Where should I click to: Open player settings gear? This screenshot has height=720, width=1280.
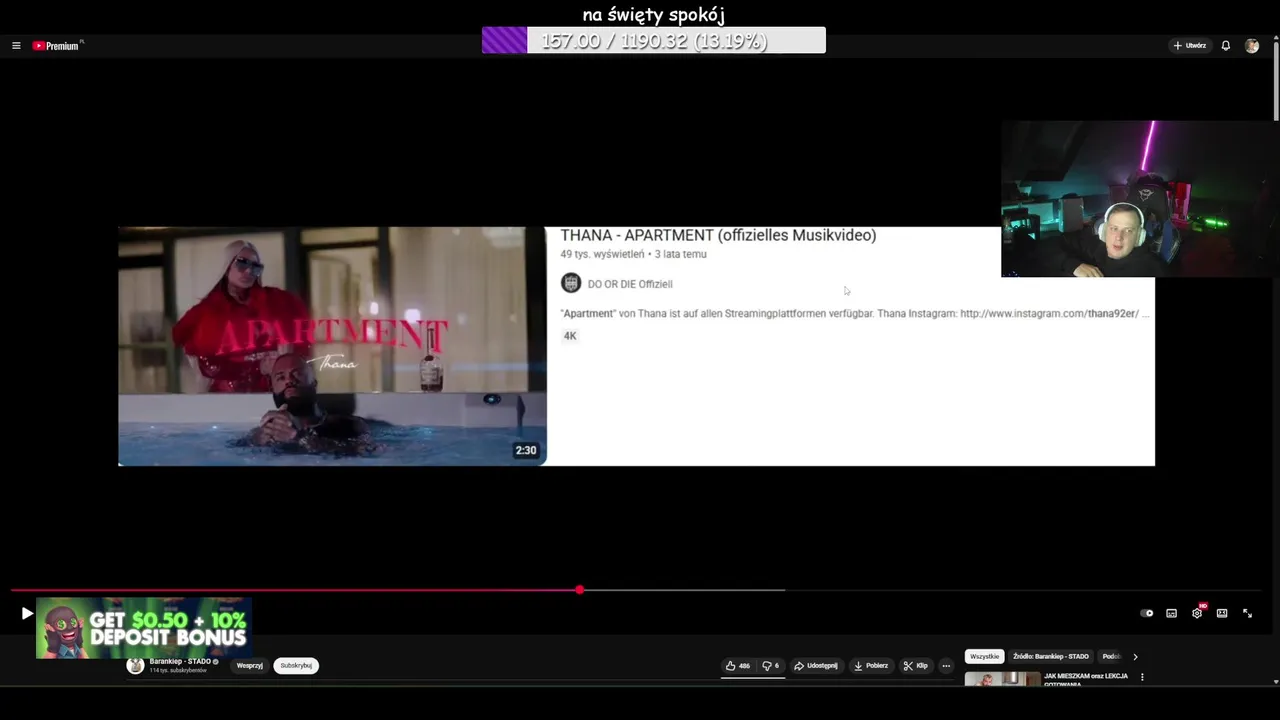point(1197,613)
